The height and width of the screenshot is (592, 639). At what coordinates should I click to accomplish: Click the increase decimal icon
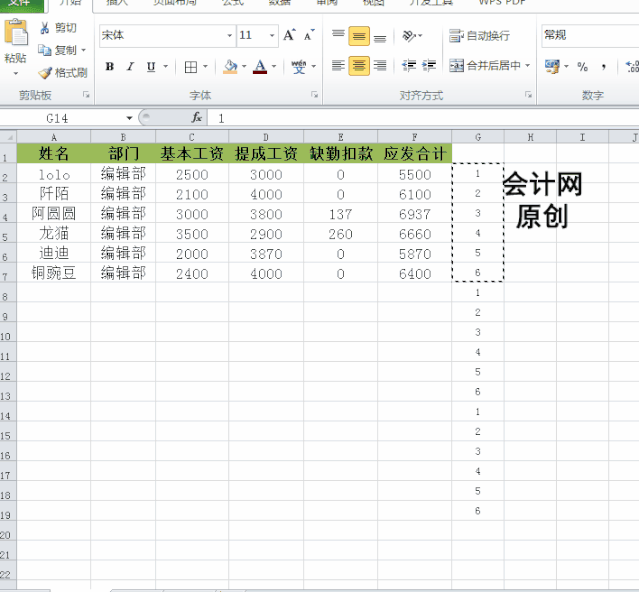tap(632, 66)
